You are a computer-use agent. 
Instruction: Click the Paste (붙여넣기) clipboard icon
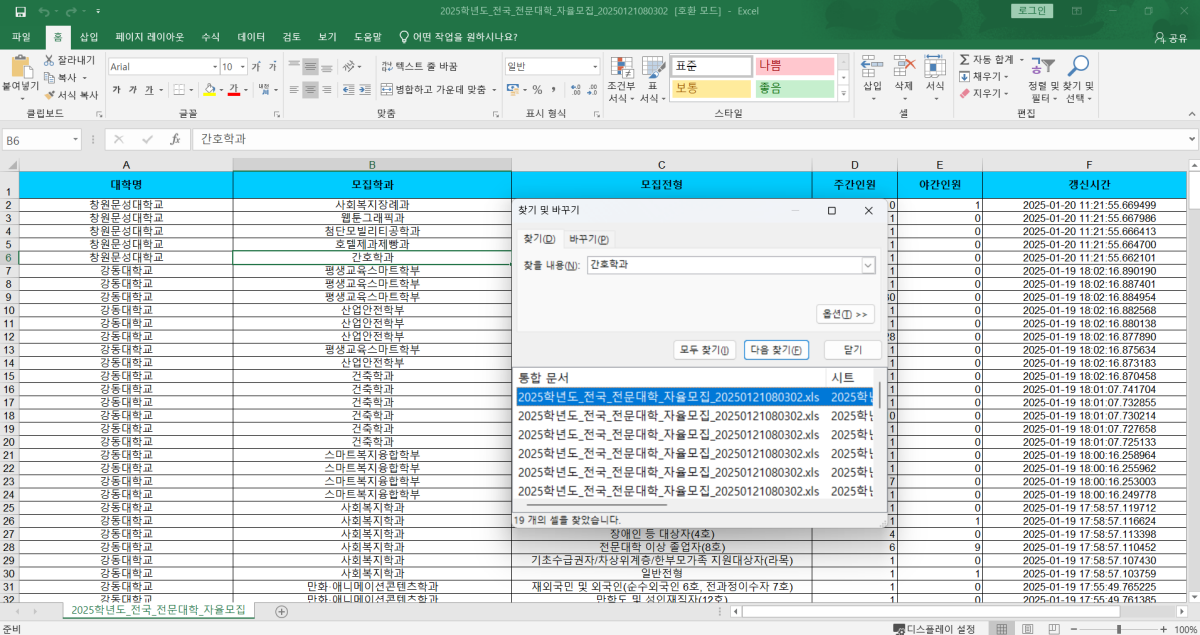20,67
